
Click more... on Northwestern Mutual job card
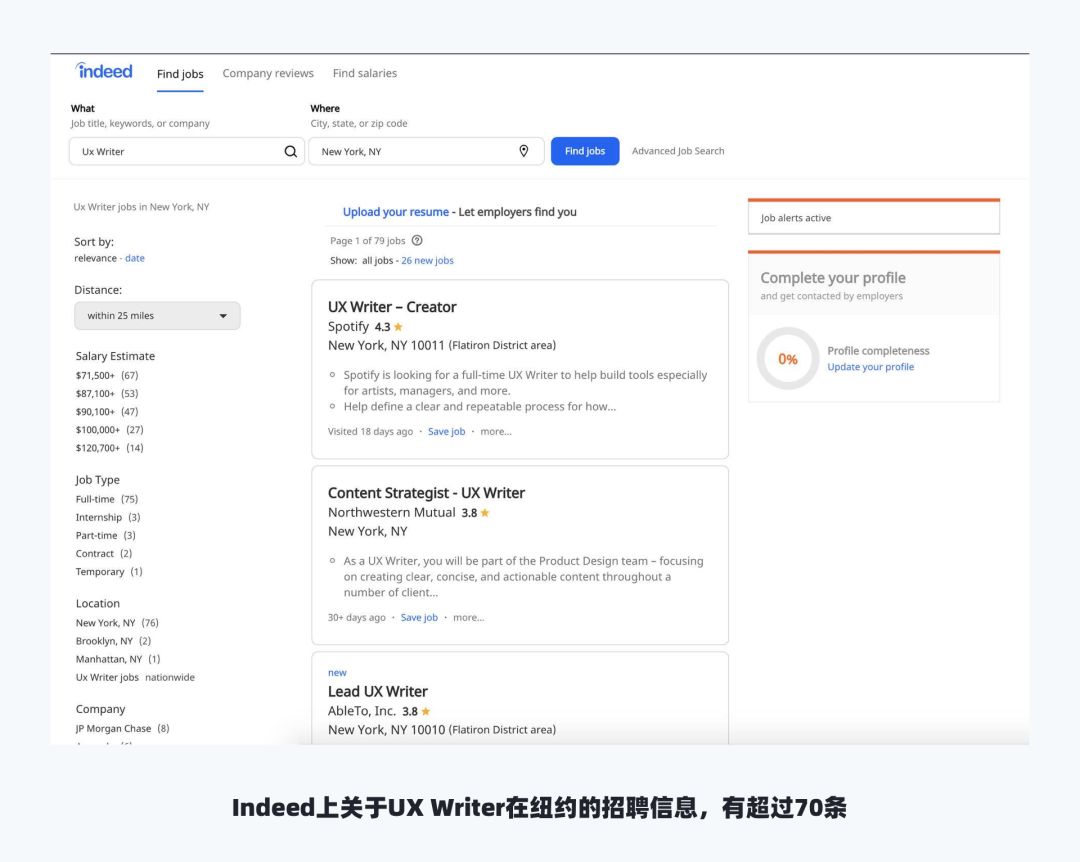(x=468, y=617)
